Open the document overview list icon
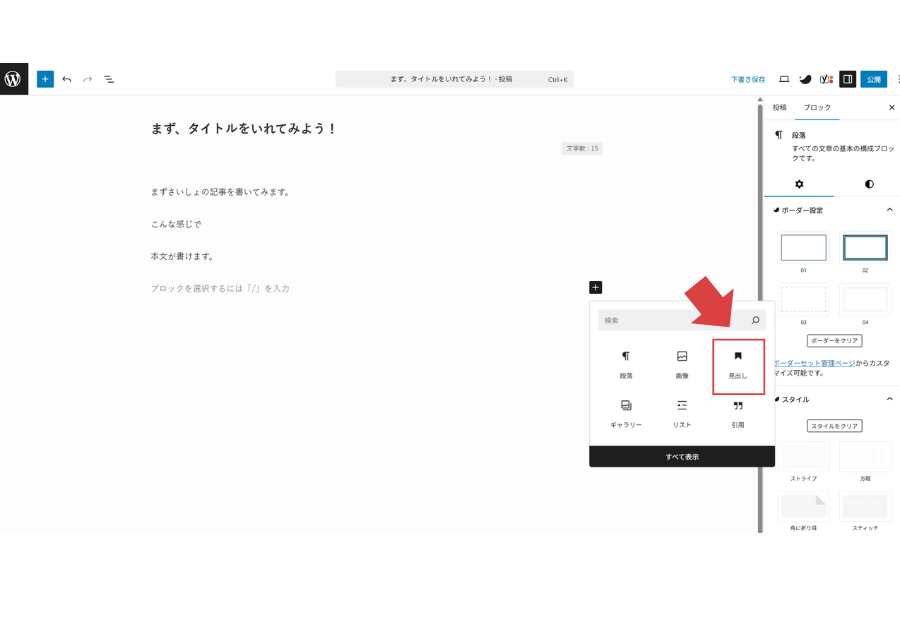This screenshot has height=630, width=900. [109, 78]
